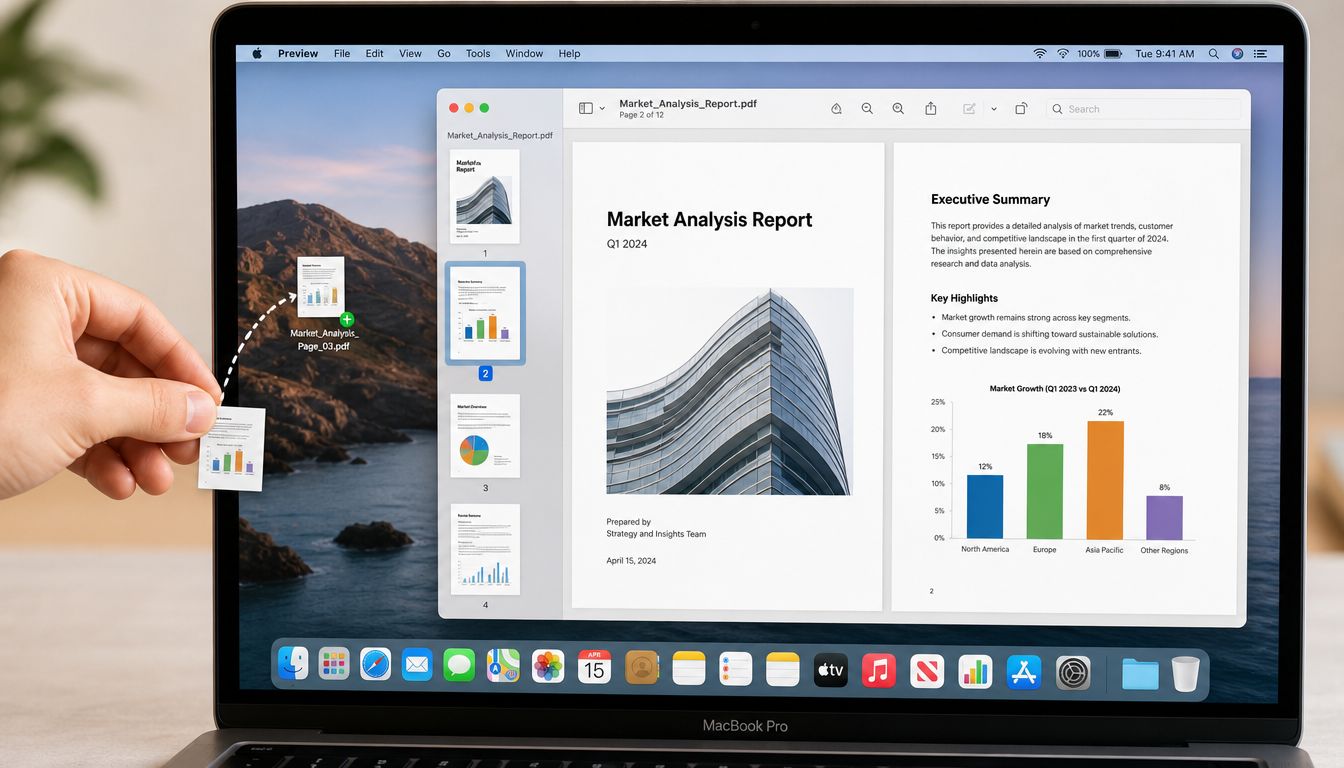Open Music from the Dock

[x=879, y=670]
